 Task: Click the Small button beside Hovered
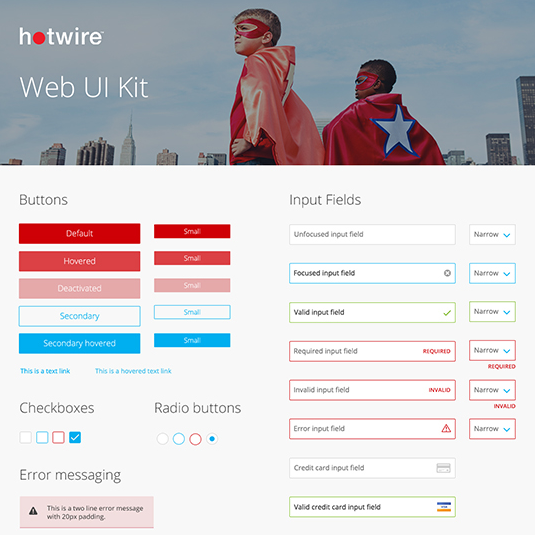click(192, 258)
